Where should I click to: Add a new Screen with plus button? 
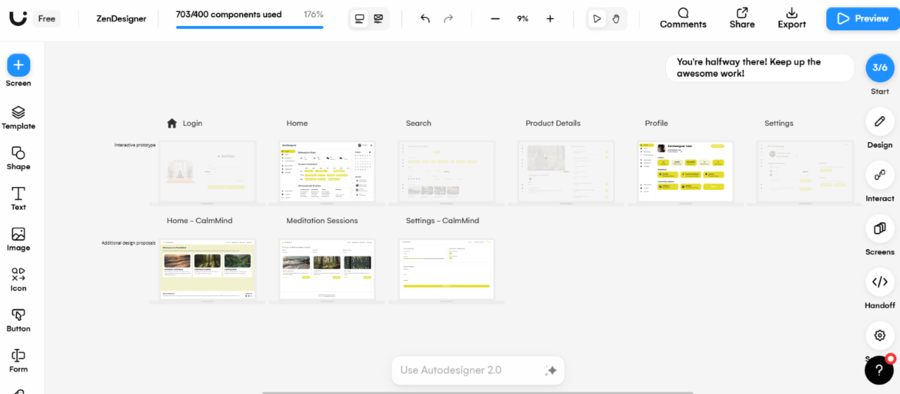[x=18, y=65]
